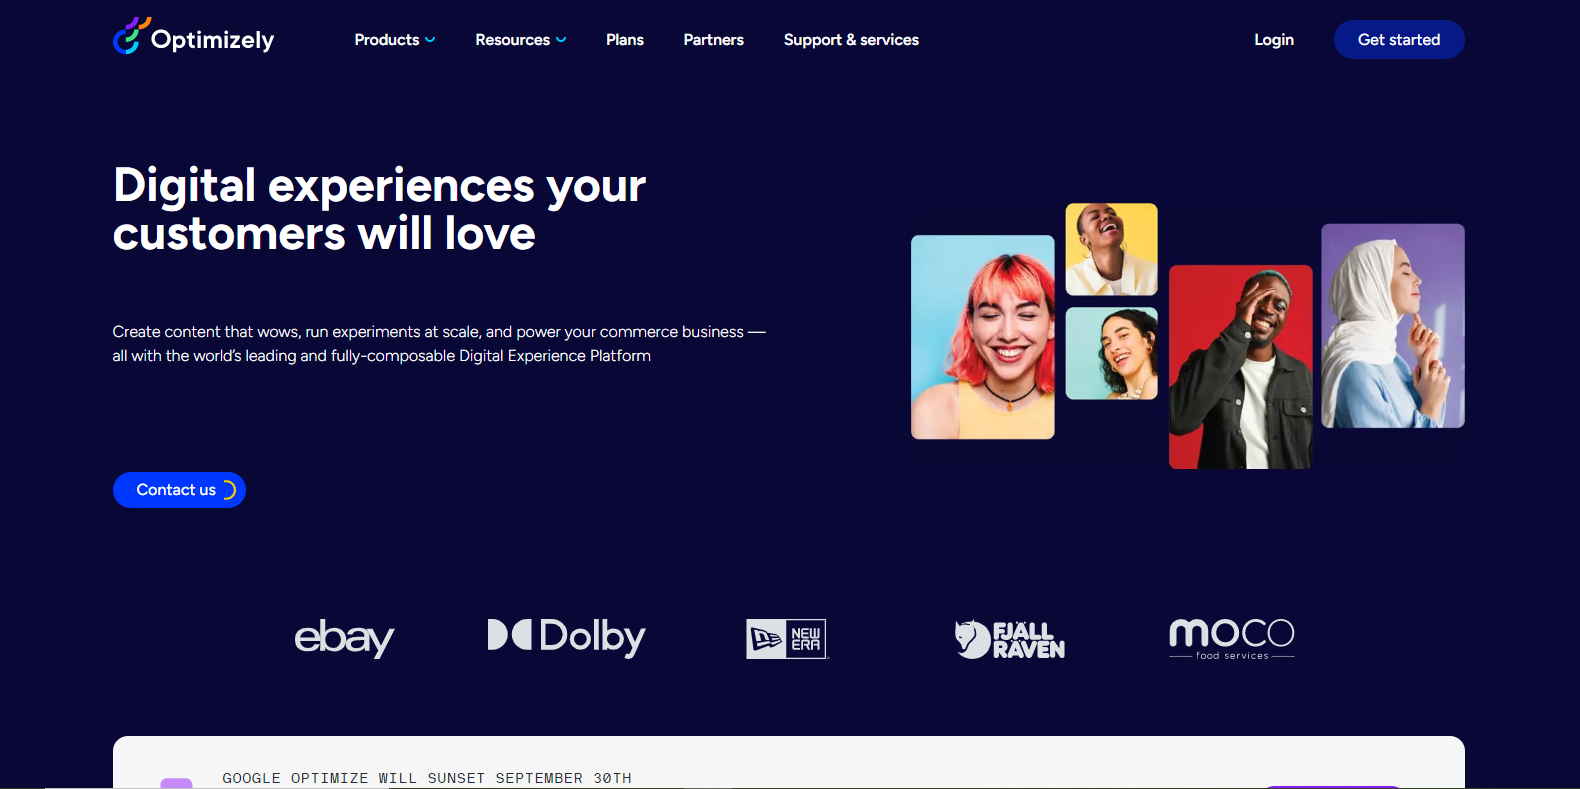Click the Get started button
Image resolution: width=1580 pixels, height=789 pixels.
1399,40
